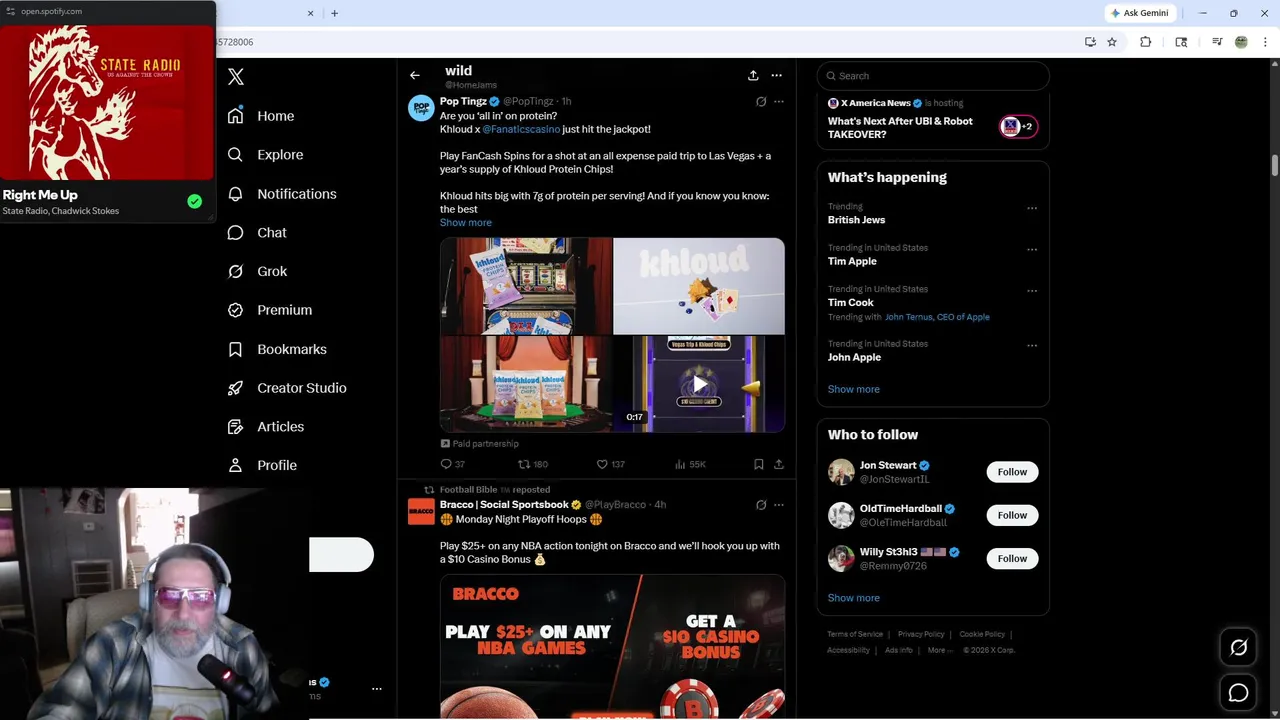
Task: Open Notifications page
Action: tap(281, 194)
